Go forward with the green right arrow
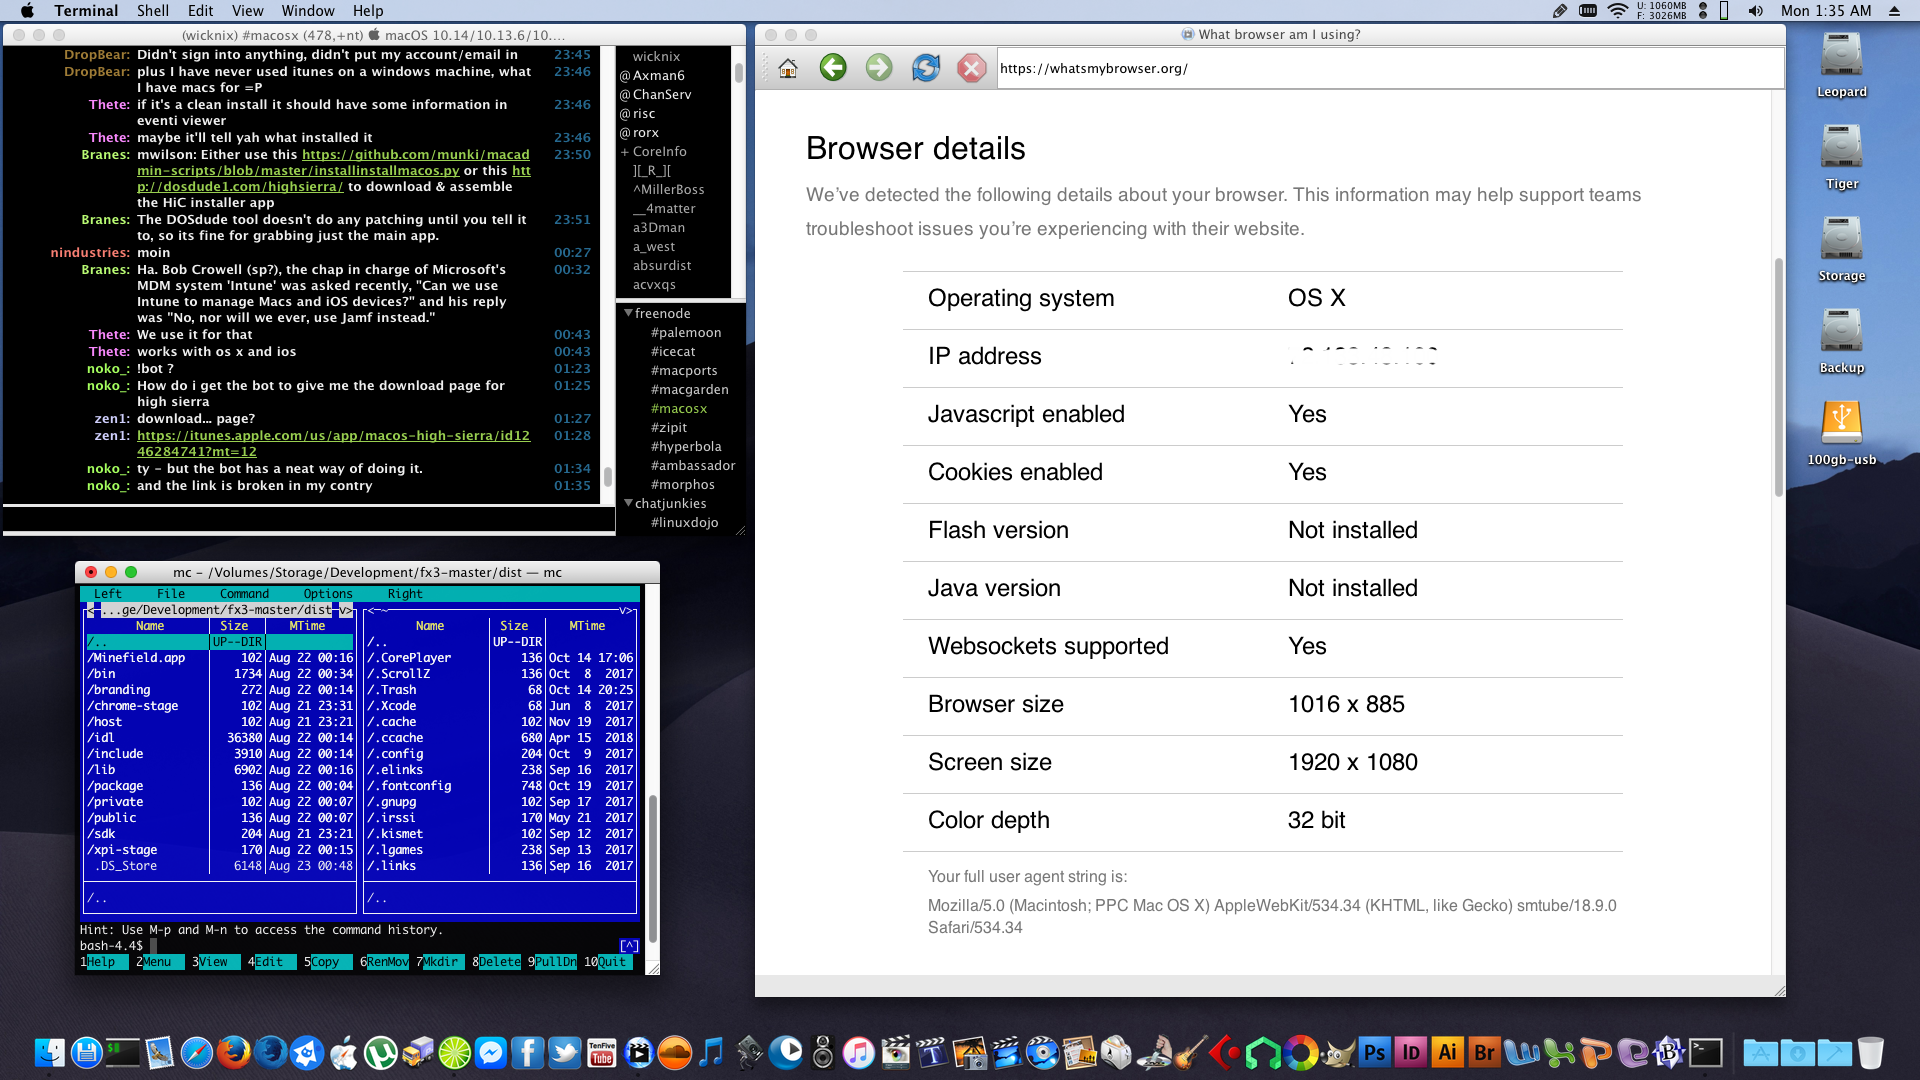The image size is (1920, 1080). 879,68
